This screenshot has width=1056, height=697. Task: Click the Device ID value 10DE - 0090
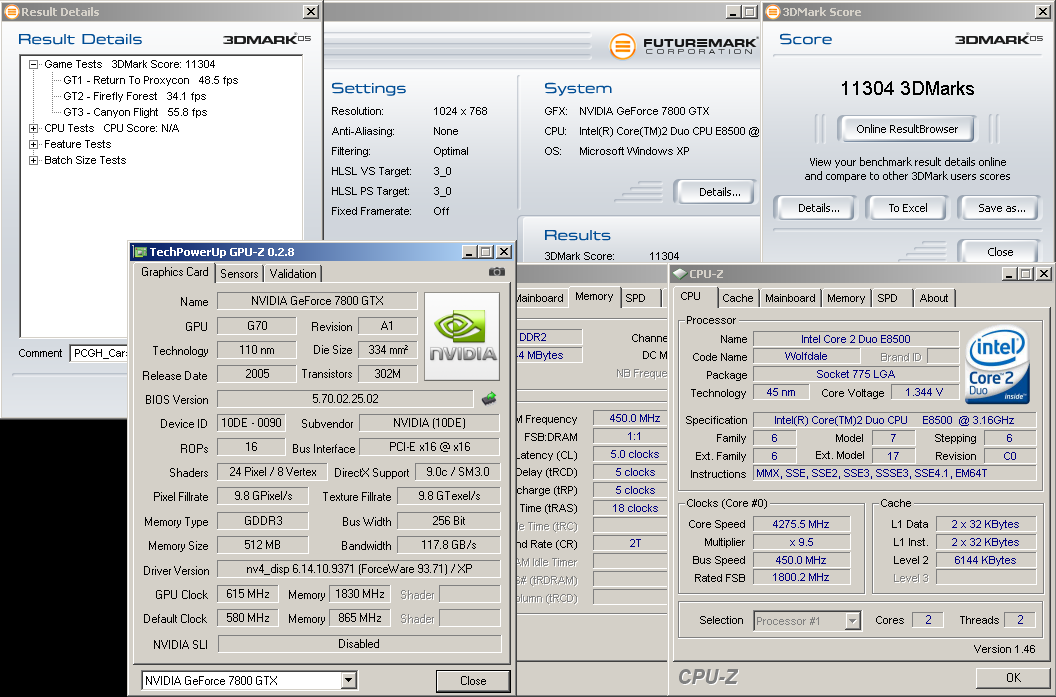(x=251, y=423)
